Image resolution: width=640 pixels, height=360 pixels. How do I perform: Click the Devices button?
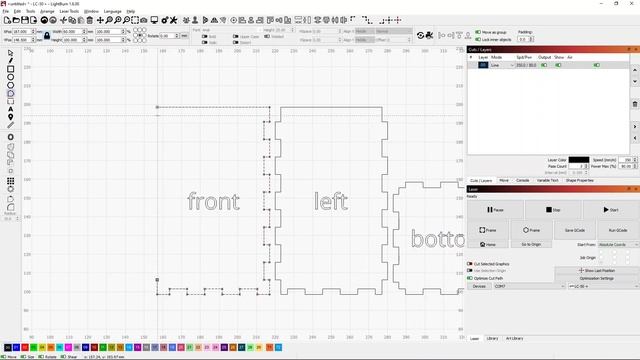(x=479, y=287)
